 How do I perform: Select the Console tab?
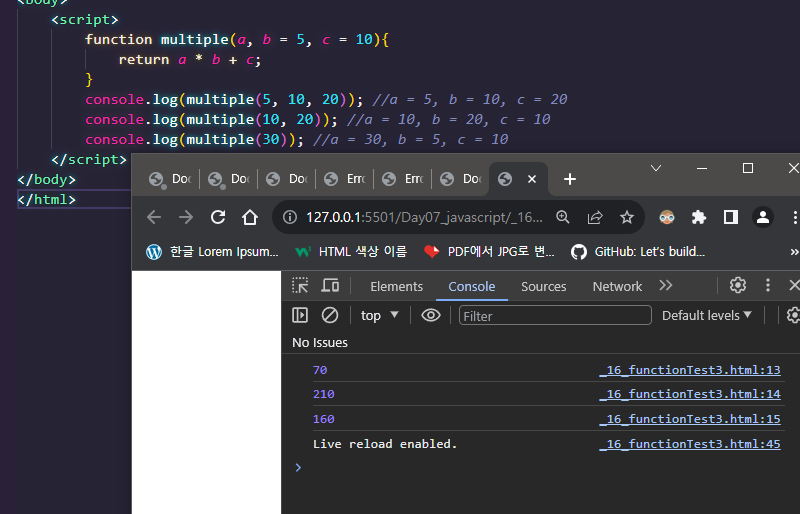[471, 286]
